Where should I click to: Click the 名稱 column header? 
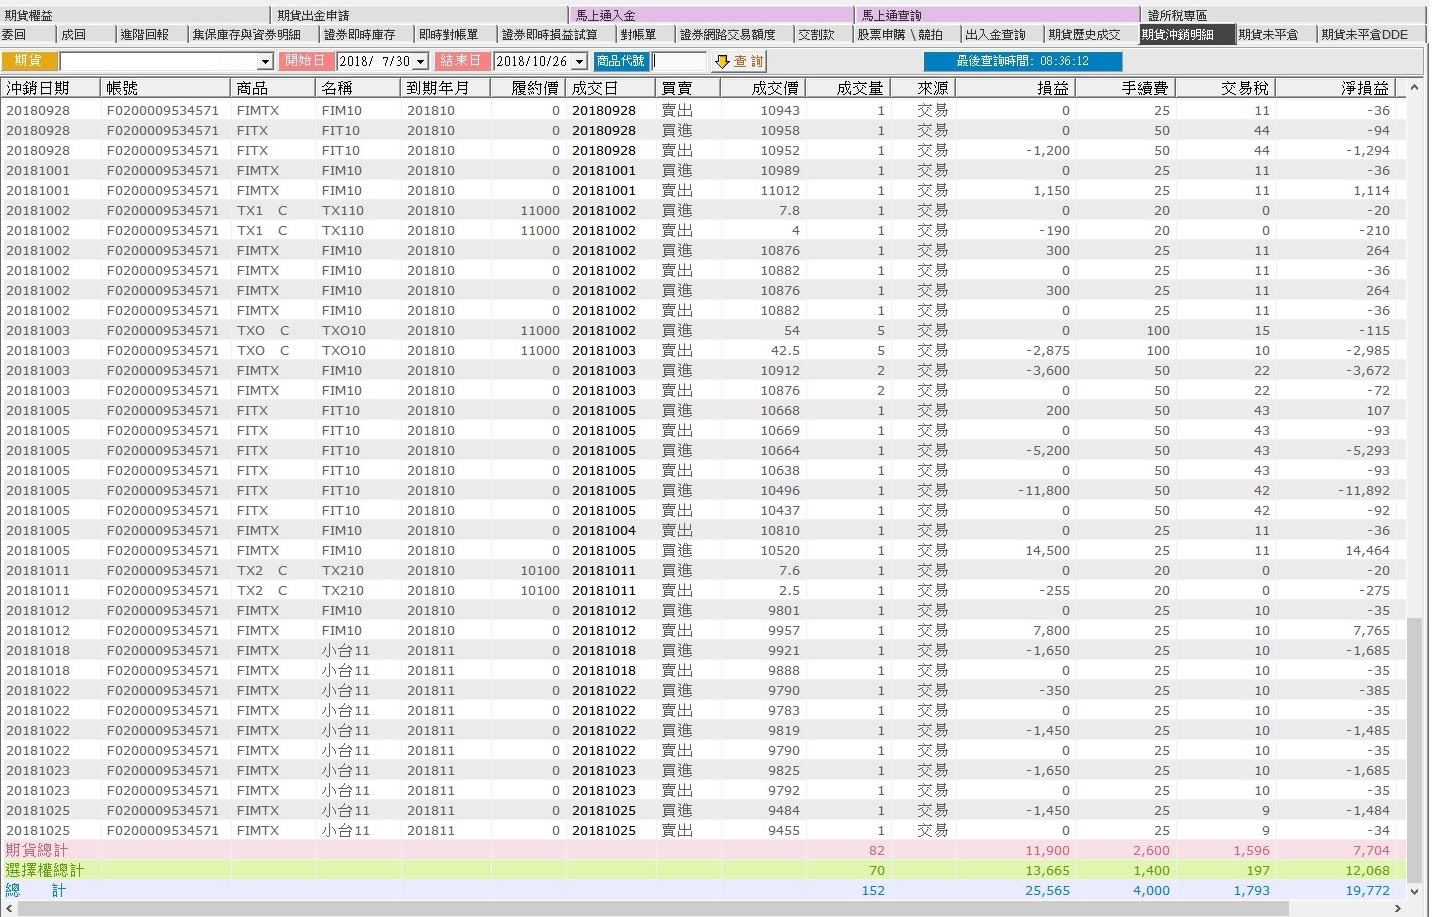[358, 88]
